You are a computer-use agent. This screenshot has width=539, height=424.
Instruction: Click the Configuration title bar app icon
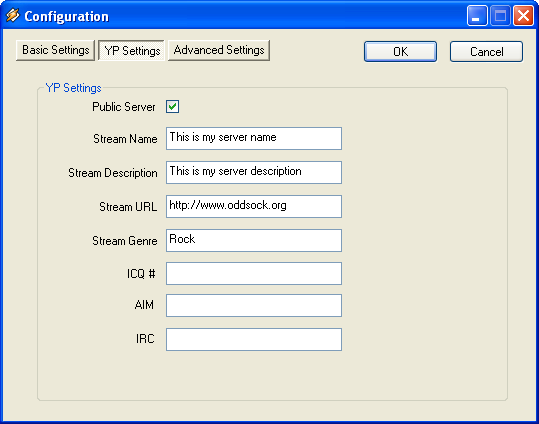[x=13, y=15]
